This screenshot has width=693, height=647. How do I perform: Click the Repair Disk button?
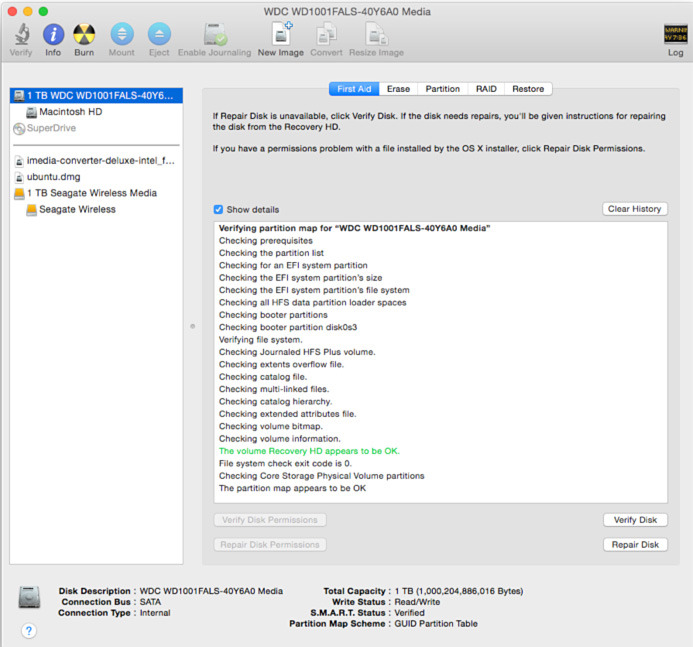[x=635, y=544]
